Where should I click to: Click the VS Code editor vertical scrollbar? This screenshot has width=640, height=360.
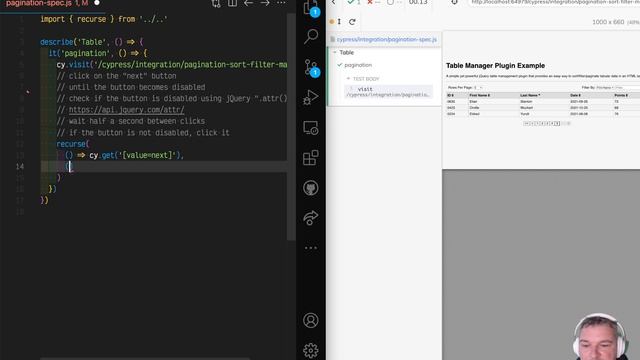pyautogui.click(x=291, y=127)
